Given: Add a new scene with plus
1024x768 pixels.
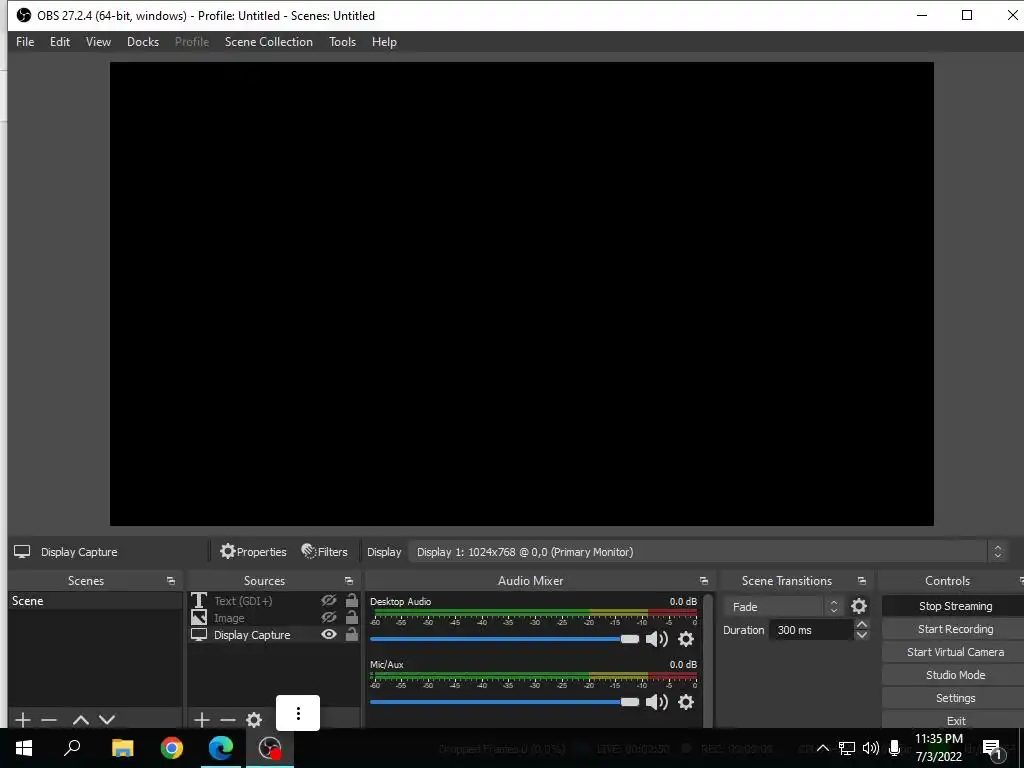Looking at the screenshot, I should [x=23, y=720].
